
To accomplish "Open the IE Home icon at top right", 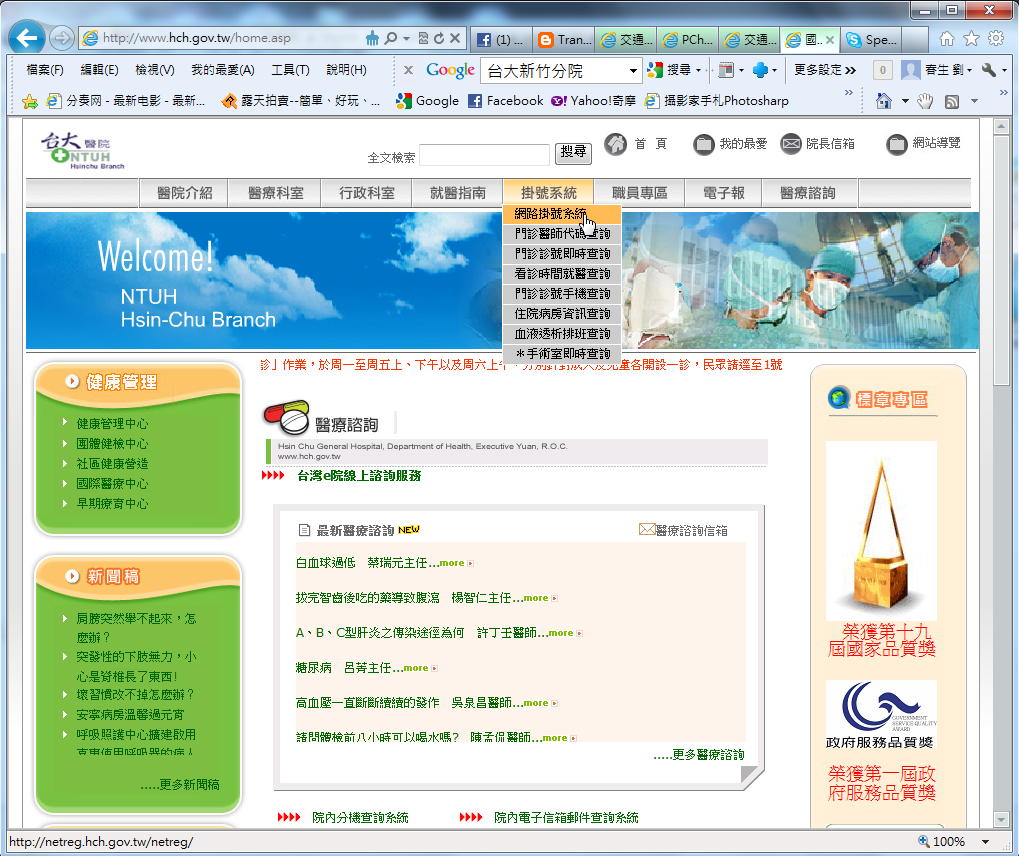I will [947, 39].
